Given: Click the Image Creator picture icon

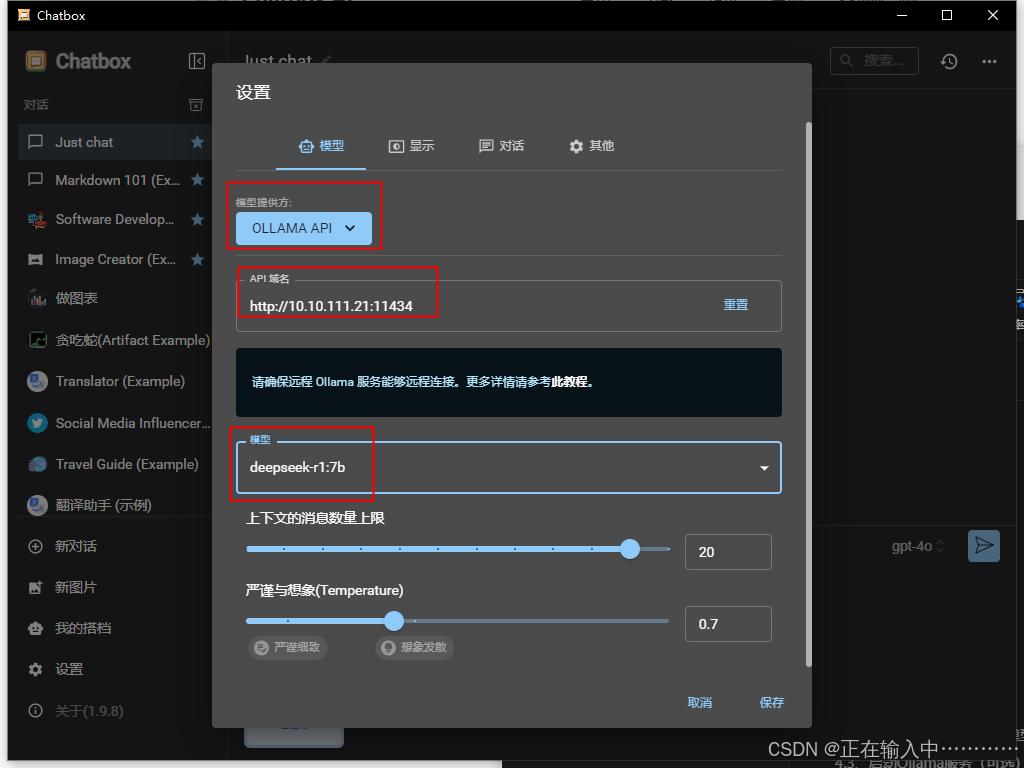Looking at the screenshot, I should coord(36,260).
